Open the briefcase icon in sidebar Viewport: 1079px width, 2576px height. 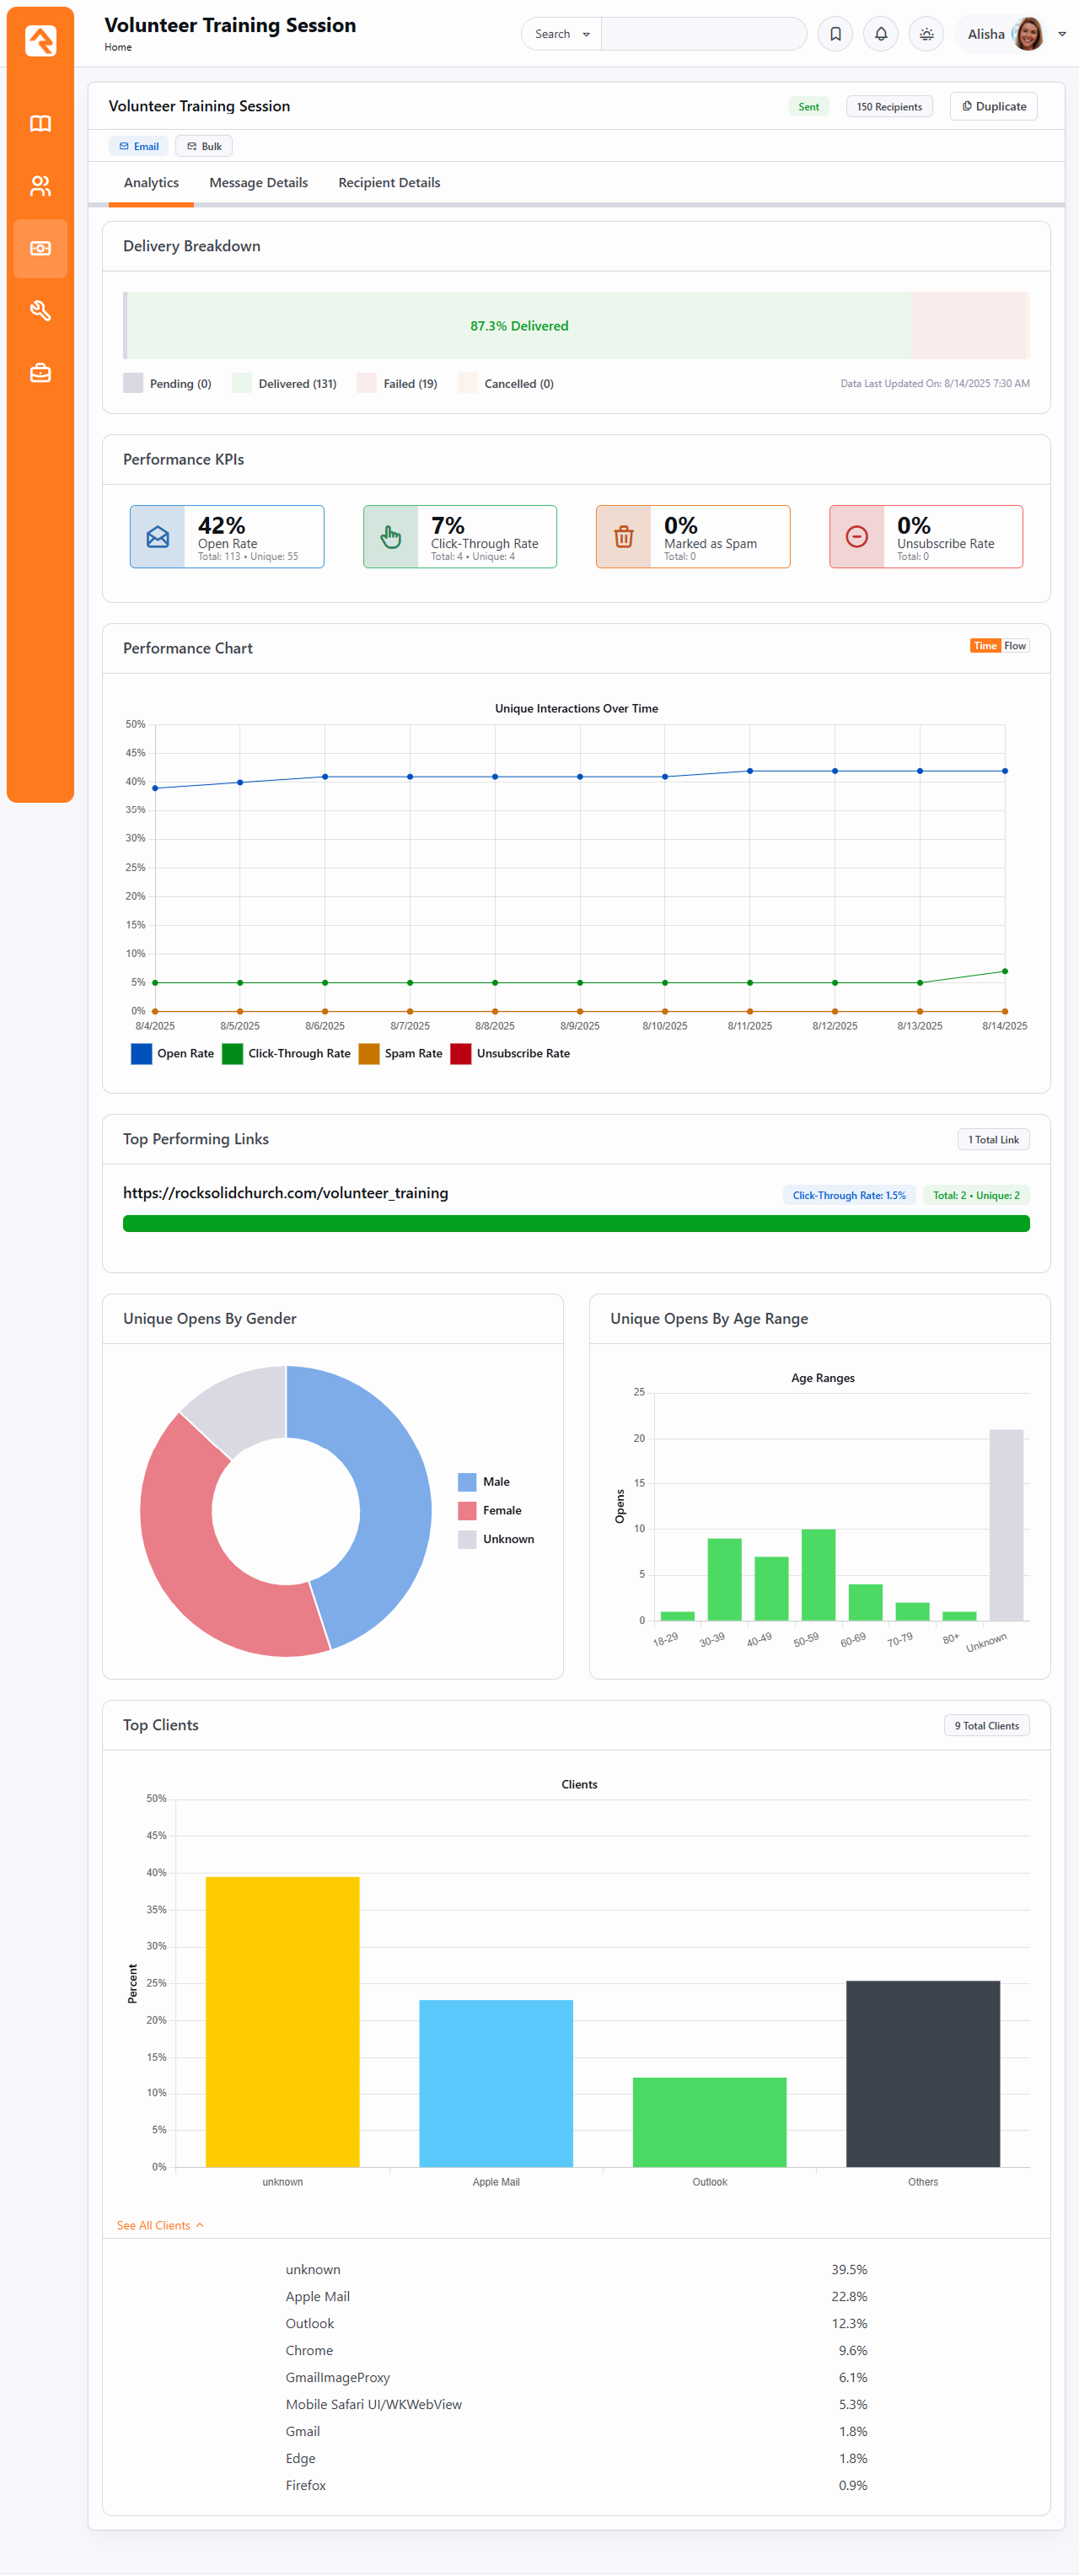coord(40,373)
